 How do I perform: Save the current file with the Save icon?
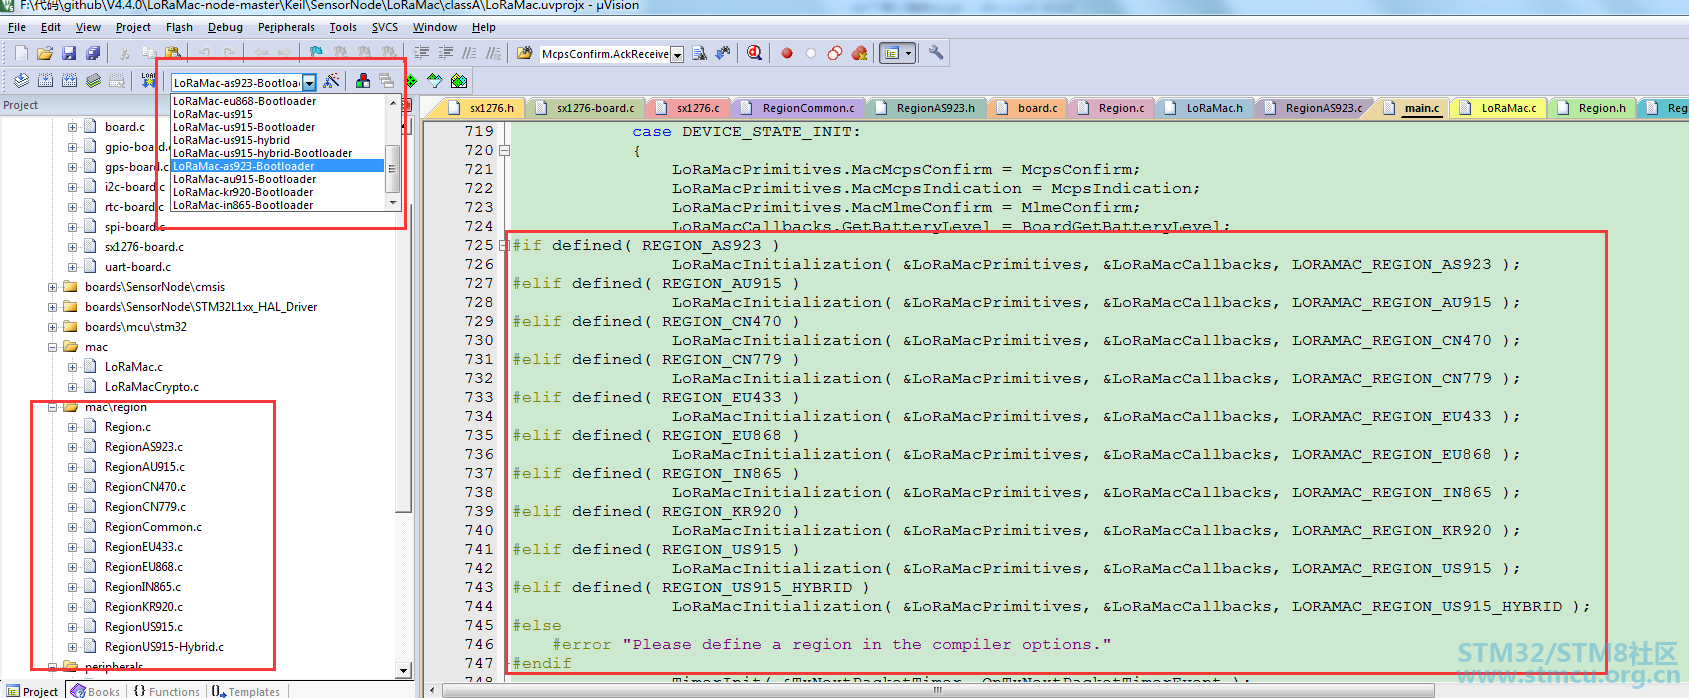click(x=69, y=53)
